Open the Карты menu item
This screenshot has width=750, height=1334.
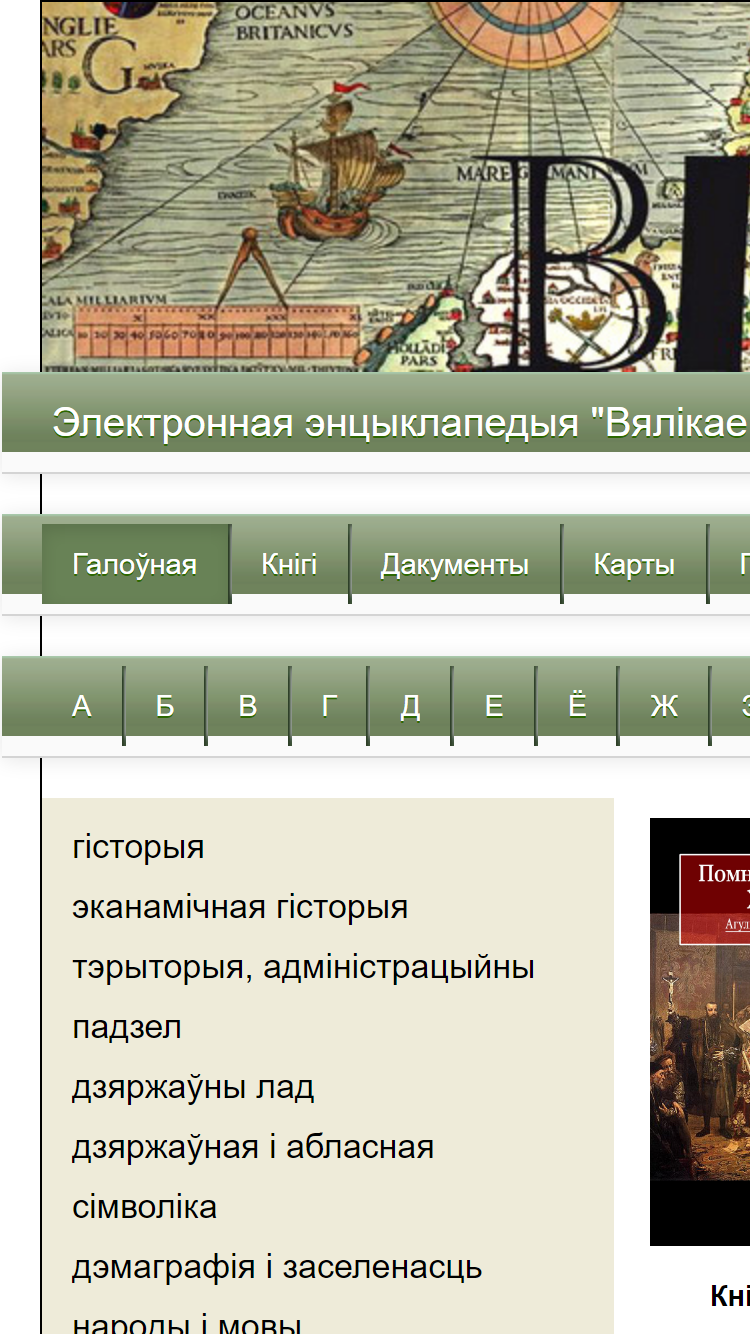(634, 564)
